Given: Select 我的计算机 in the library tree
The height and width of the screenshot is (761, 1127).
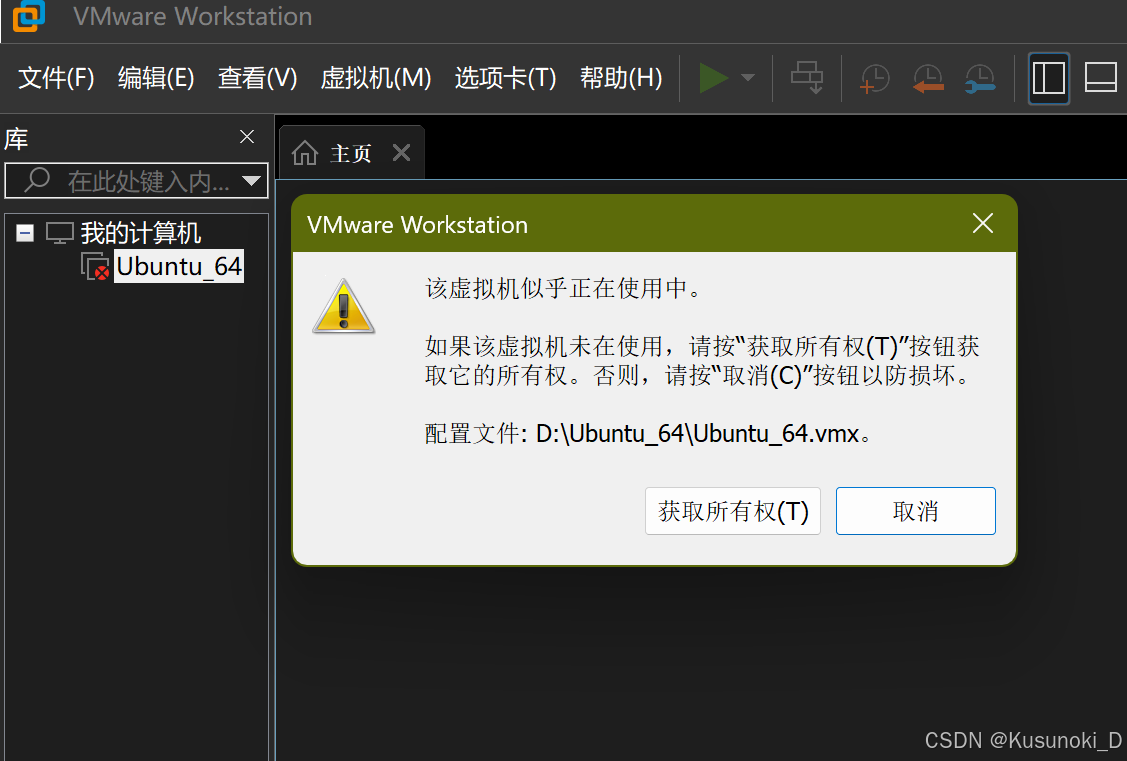Looking at the screenshot, I should (140, 233).
